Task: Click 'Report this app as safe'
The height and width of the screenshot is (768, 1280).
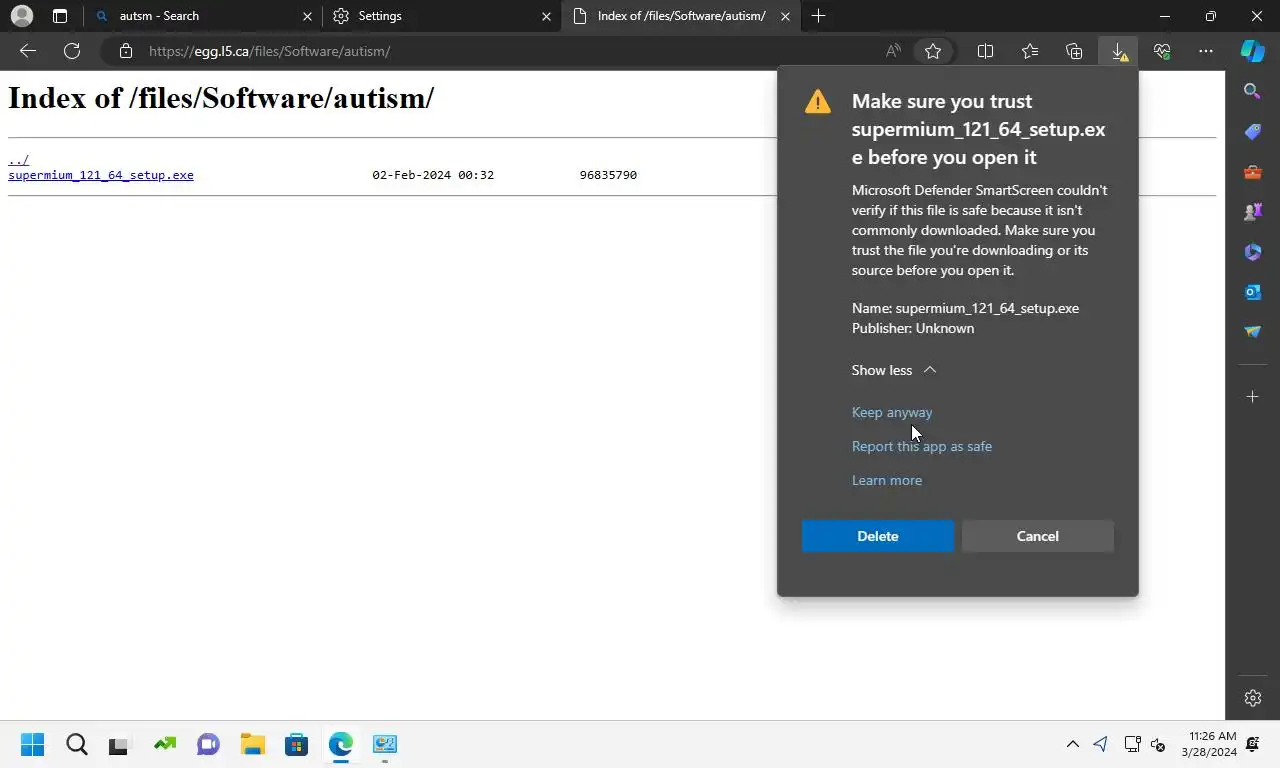Action: (922, 446)
